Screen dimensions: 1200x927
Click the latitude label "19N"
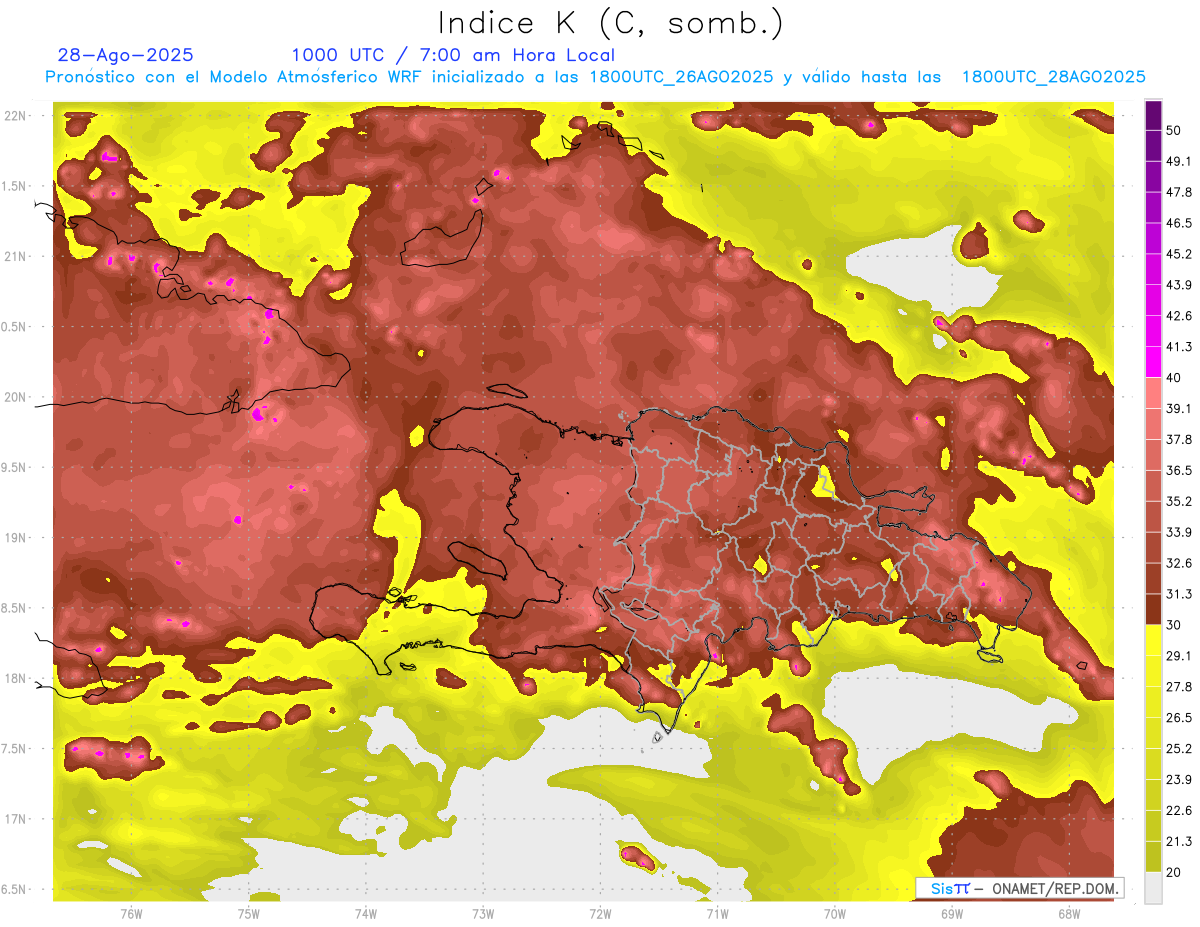[16, 537]
